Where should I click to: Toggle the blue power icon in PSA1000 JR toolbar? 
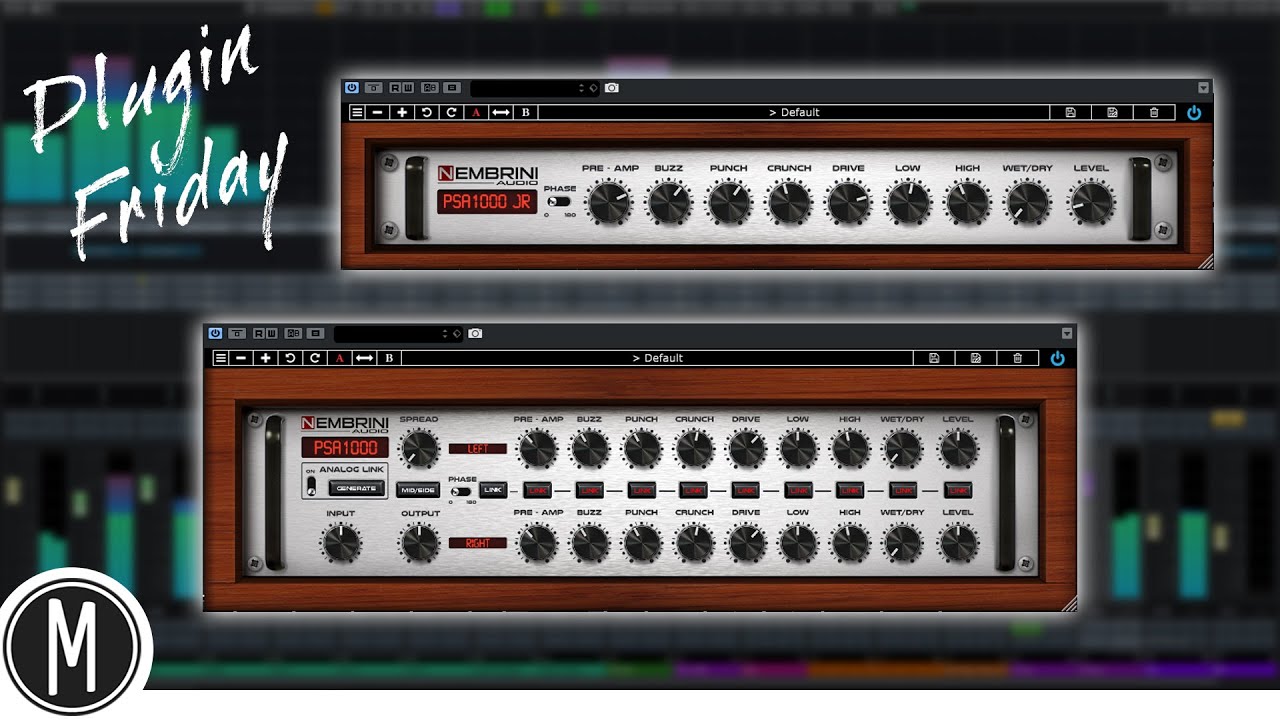point(1194,112)
